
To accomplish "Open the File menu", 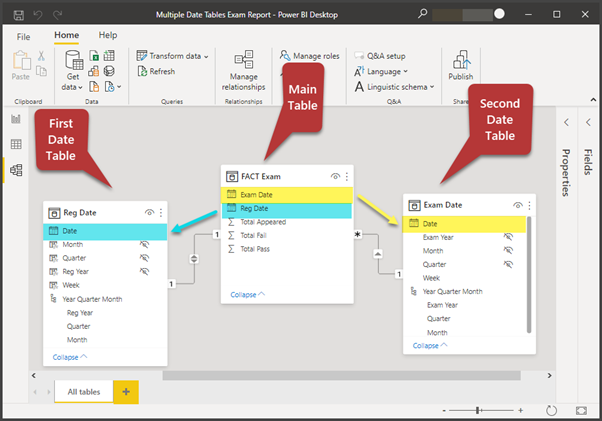I will [x=23, y=37].
